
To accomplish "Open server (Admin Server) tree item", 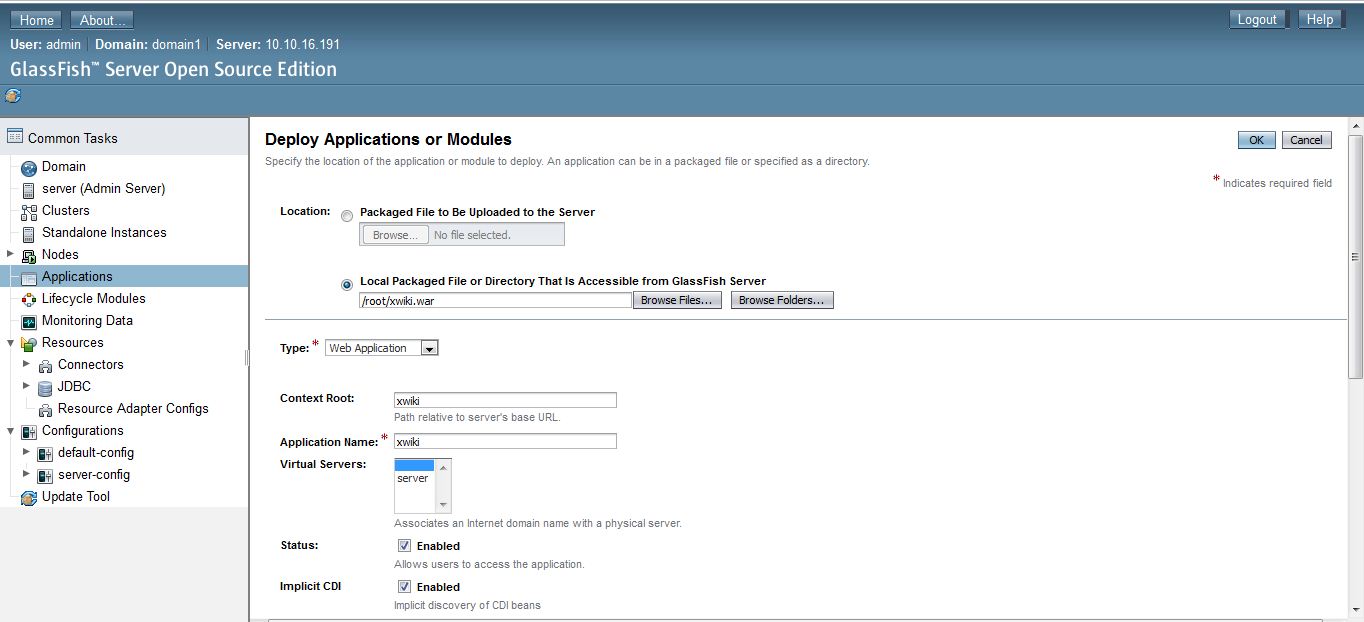I will pyautogui.click(x=104, y=189).
